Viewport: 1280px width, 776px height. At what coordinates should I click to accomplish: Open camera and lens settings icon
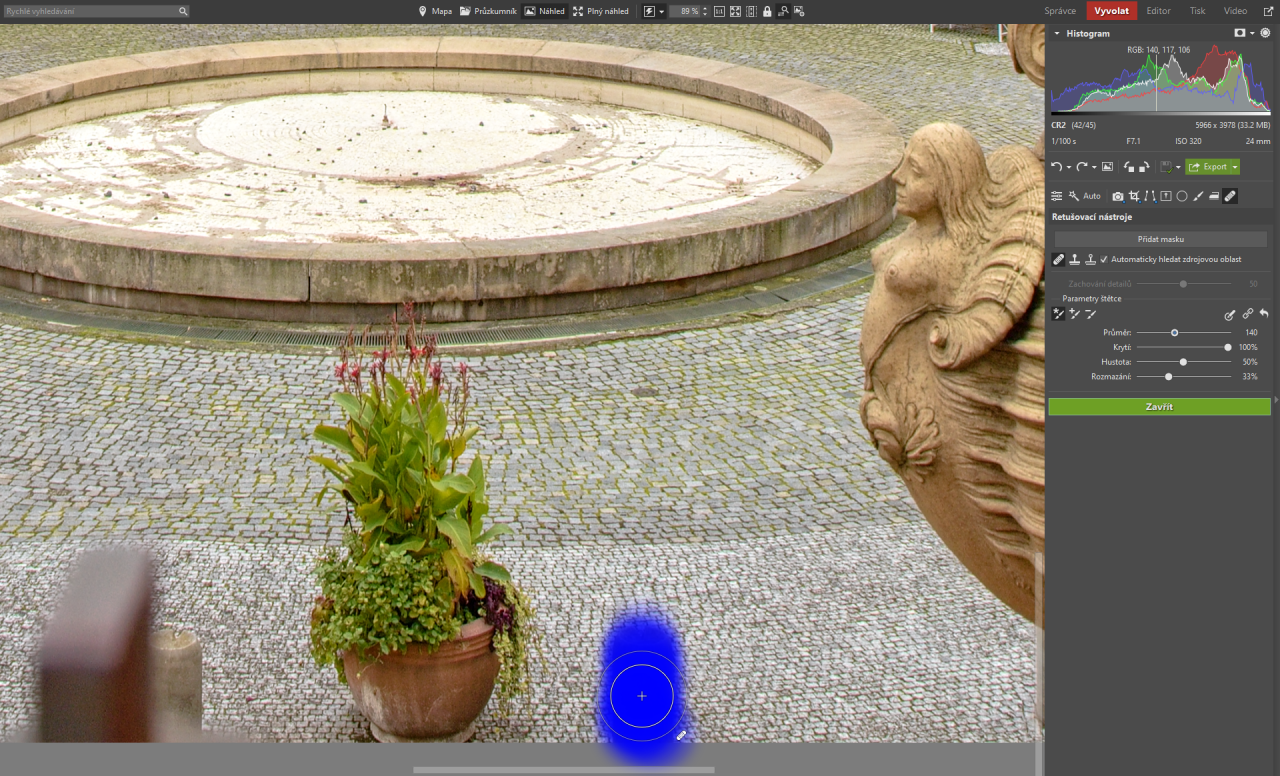[x=1118, y=196]
